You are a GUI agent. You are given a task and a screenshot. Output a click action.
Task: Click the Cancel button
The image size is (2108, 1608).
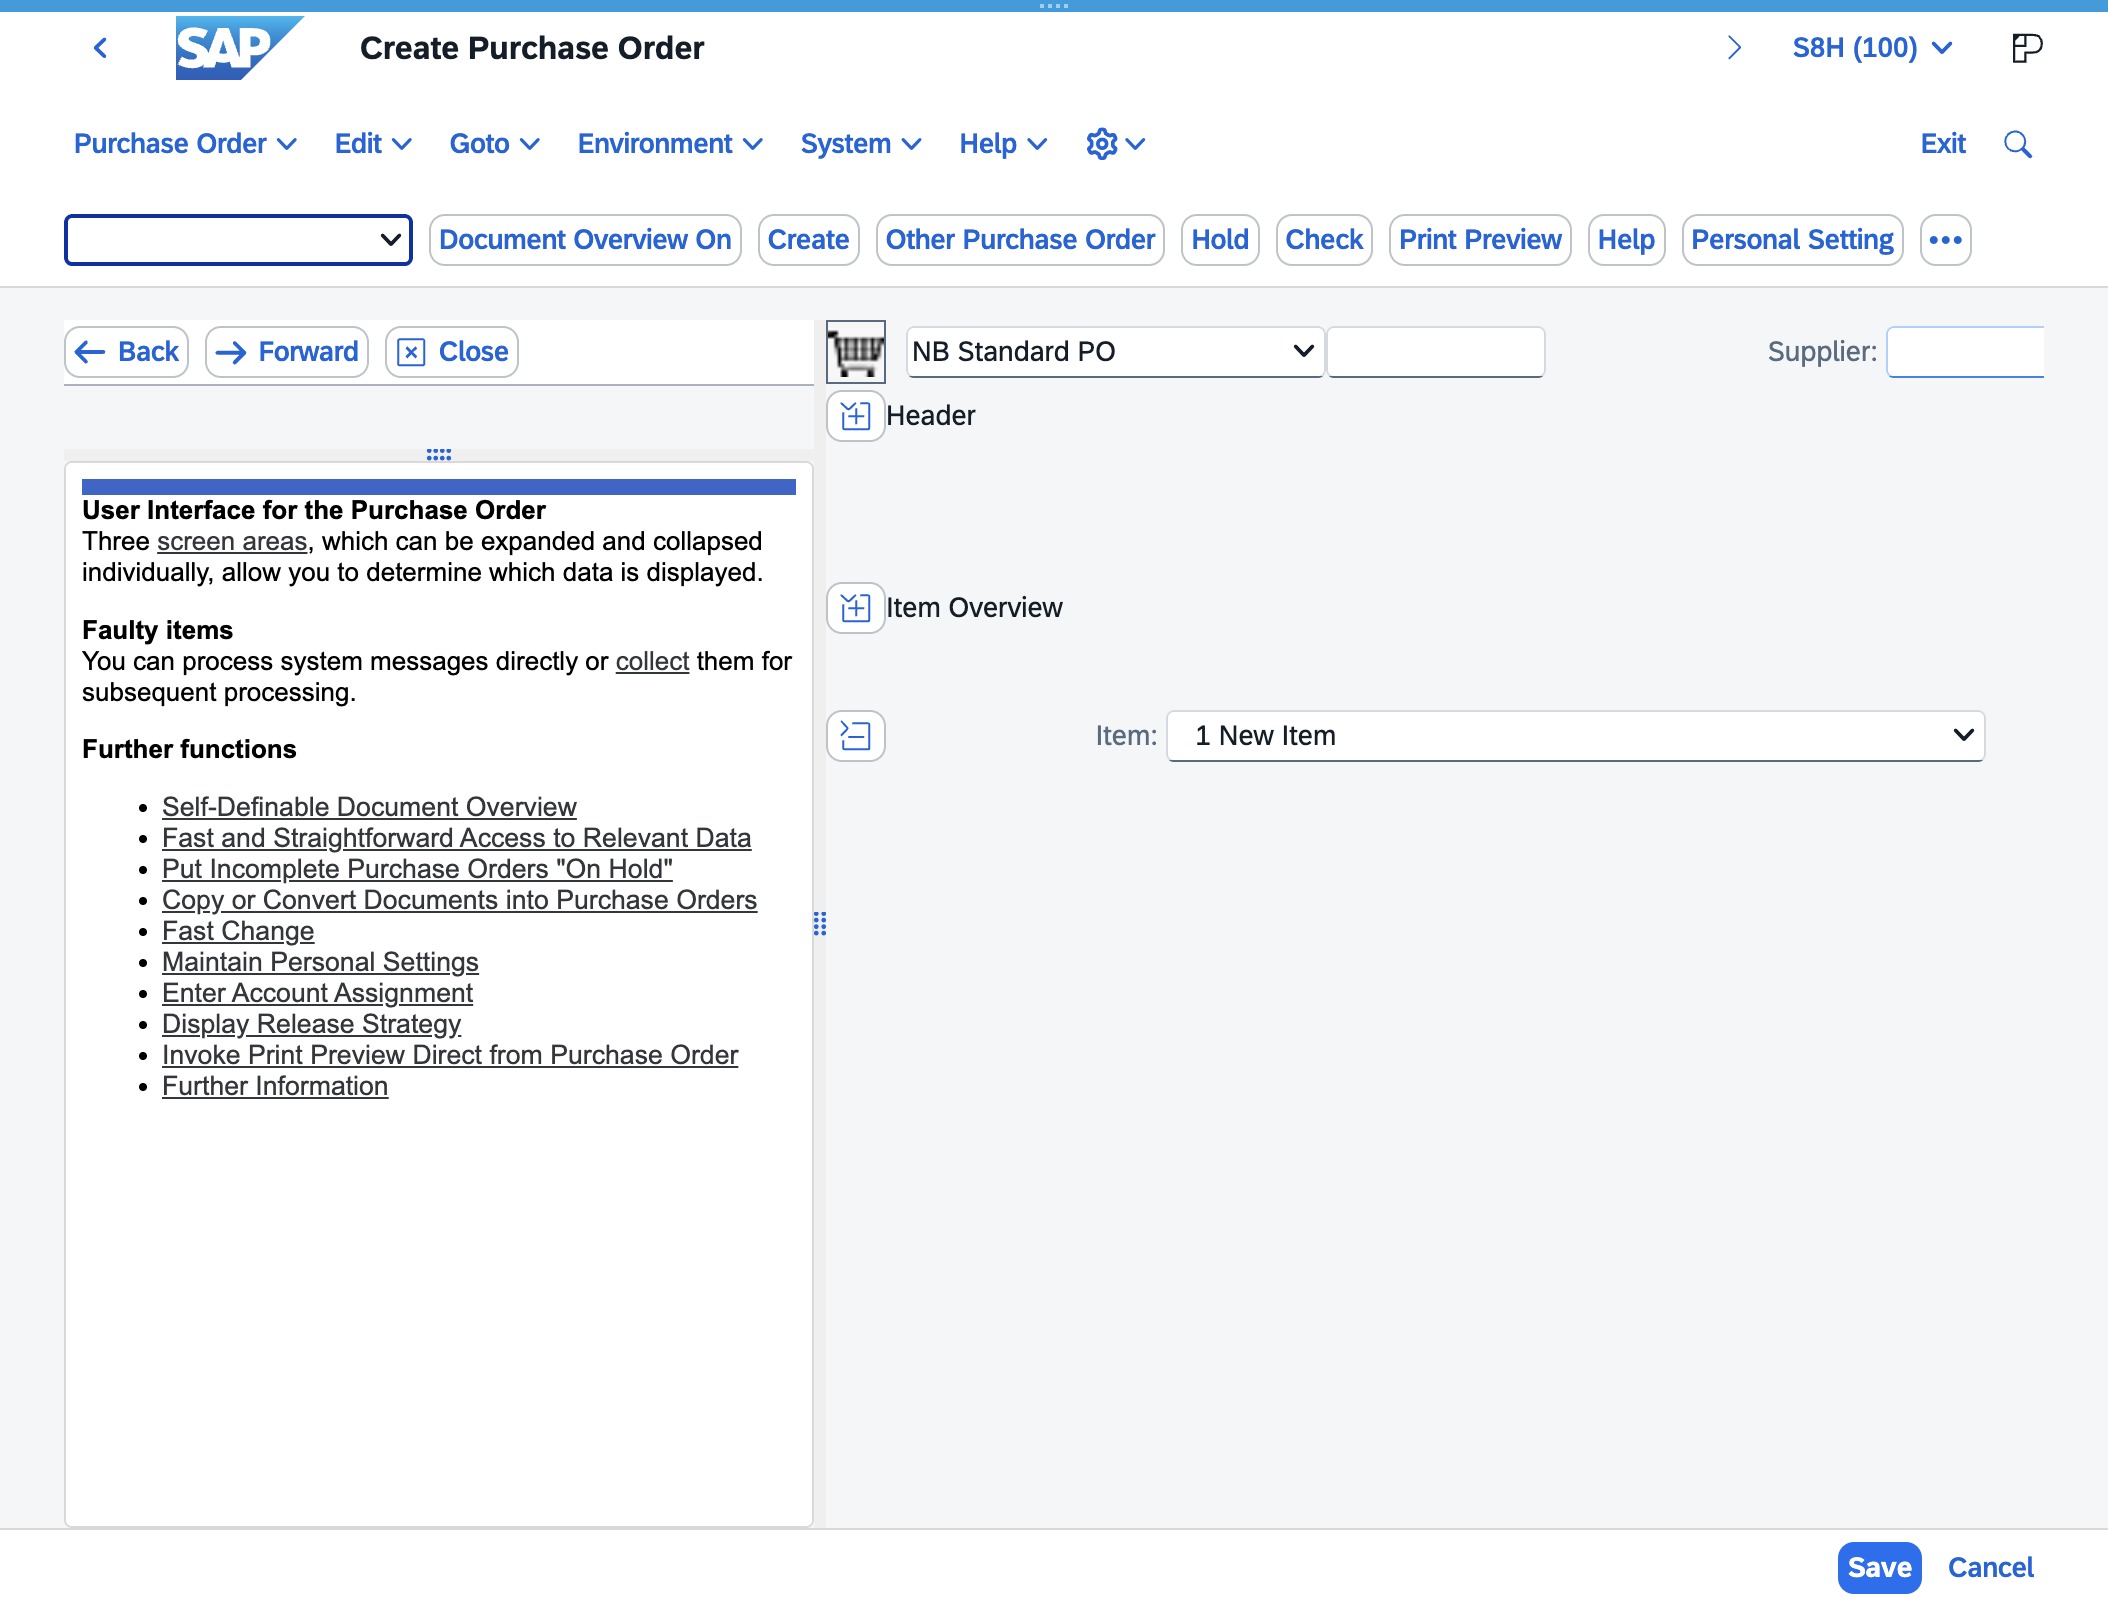coord(1990,1567)
